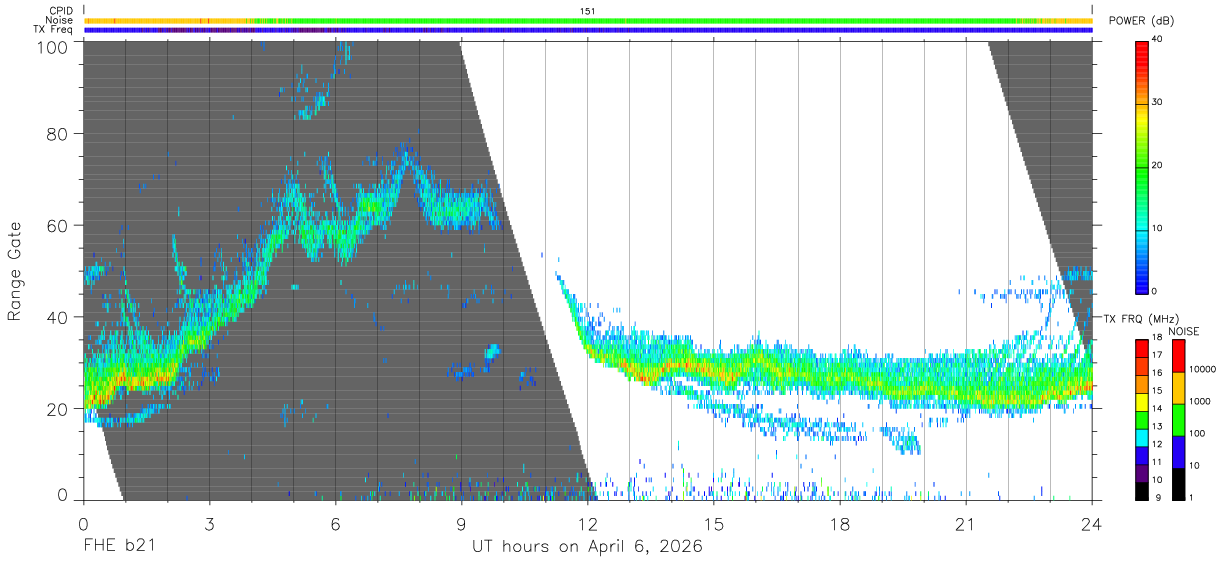Click the 'NOISE' legend heading

pos(1185,331)
